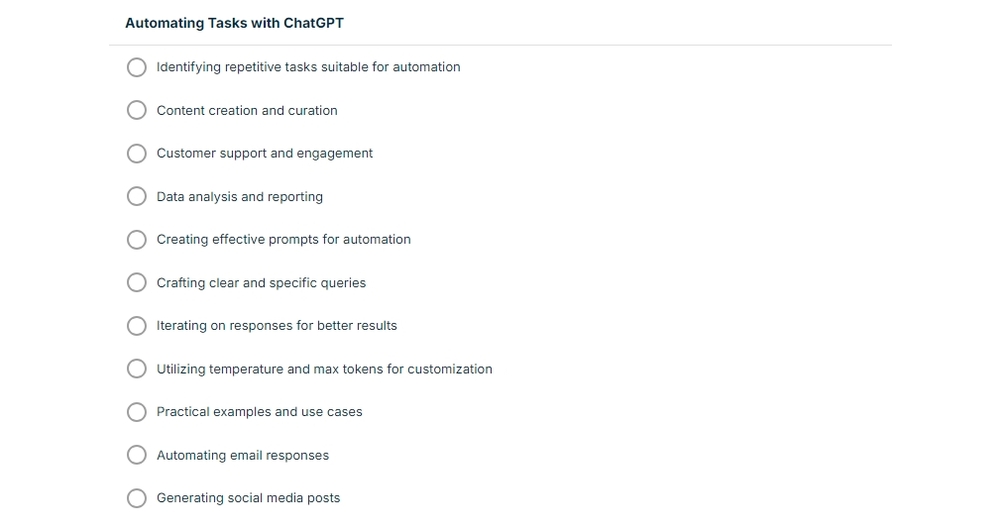Open 'Generating social media posts' lesson text
The height and width of the screenshot is (529, 1005).
(249, 498)
